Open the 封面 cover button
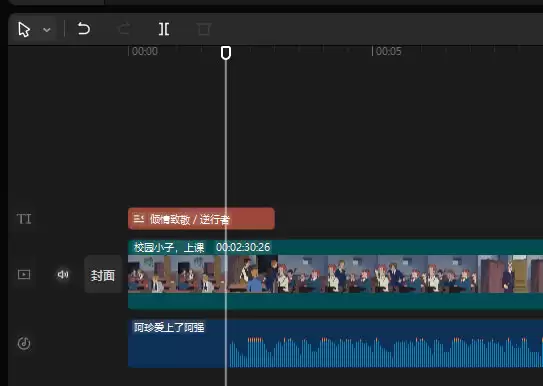 [103, 275]
